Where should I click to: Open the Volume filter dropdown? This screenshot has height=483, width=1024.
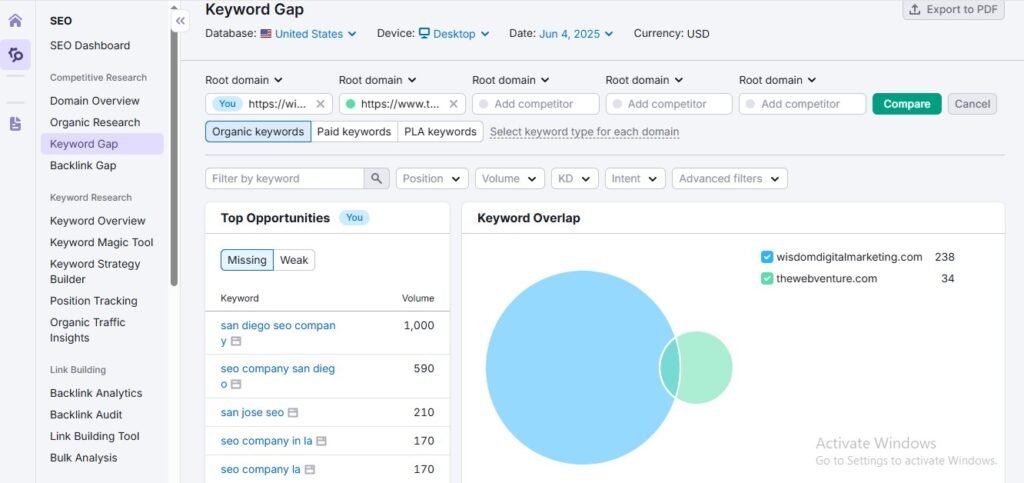(x=509, y=178)
